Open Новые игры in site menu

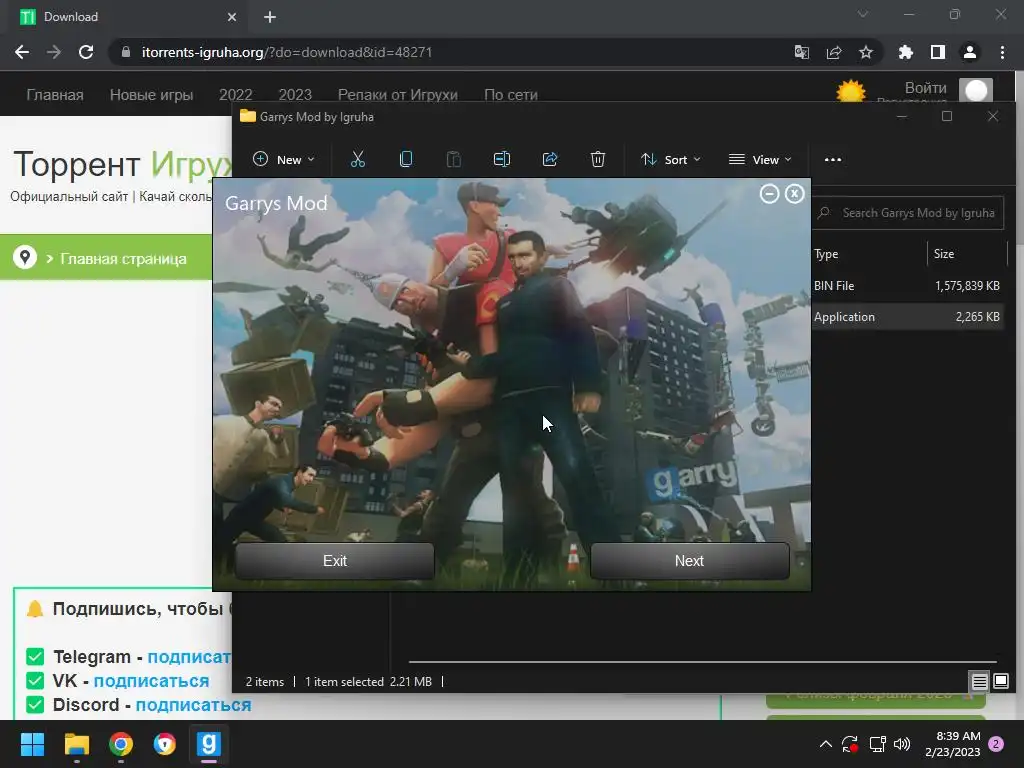[x=152, y=95]
